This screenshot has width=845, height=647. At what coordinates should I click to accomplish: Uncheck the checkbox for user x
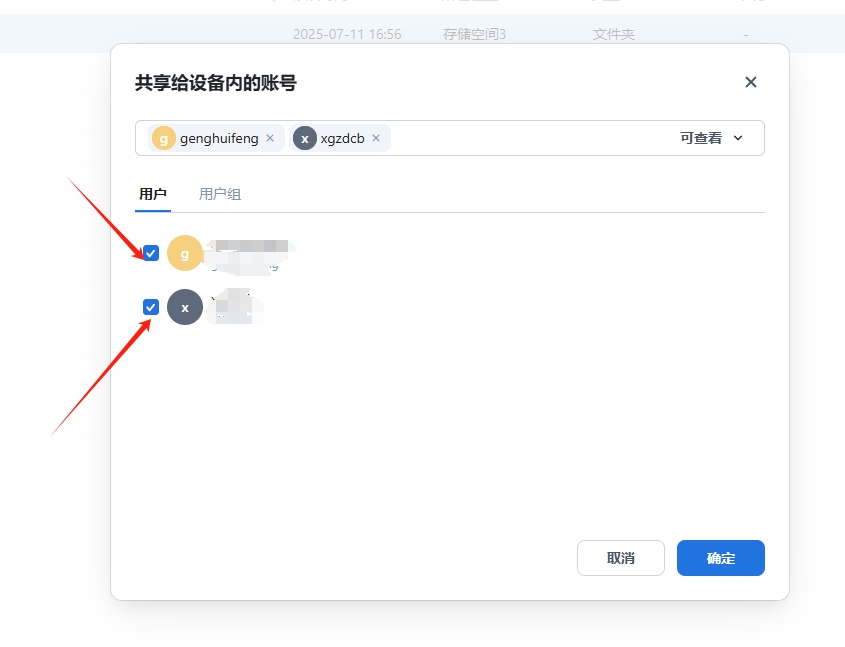[x=151, y=307]
